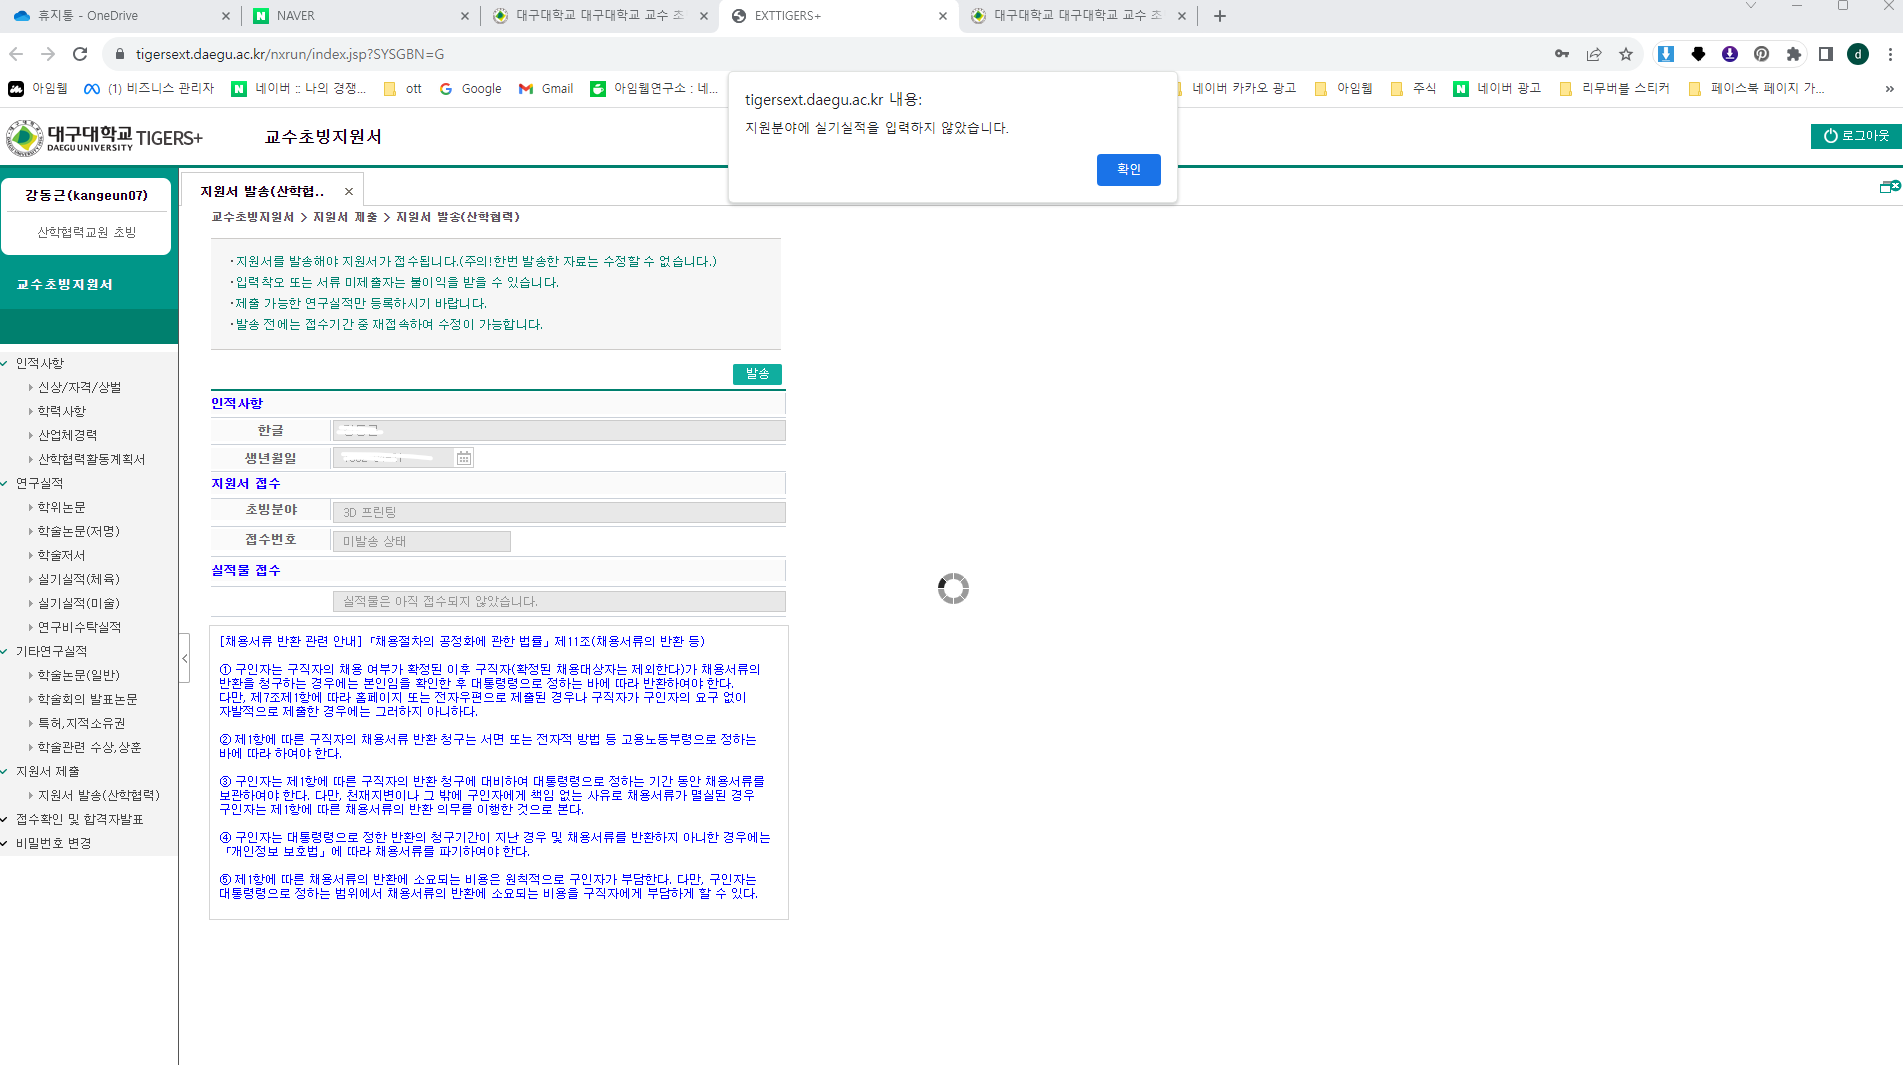
Task: Click the 확인 button in the alert dialog
Action: pyautogui.click(x=1128, y=170)
